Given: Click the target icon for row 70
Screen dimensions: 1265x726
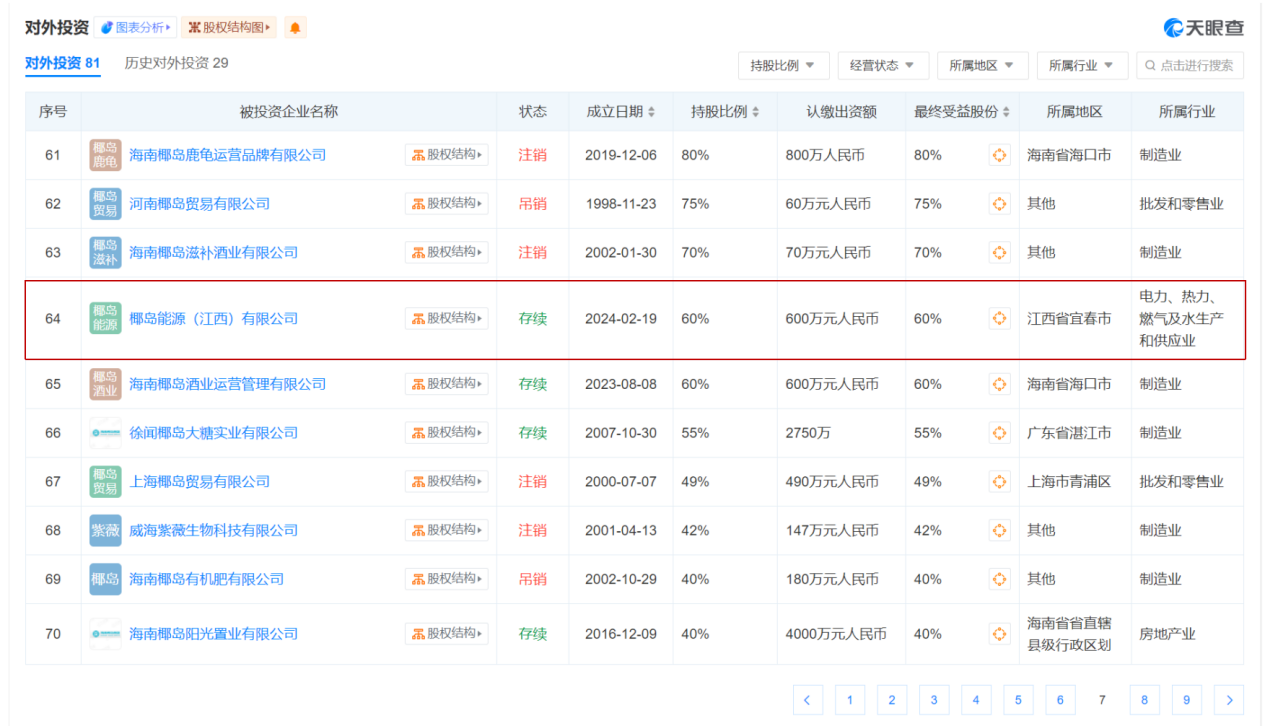Looking at the screenshot, I should coord(999,634).
